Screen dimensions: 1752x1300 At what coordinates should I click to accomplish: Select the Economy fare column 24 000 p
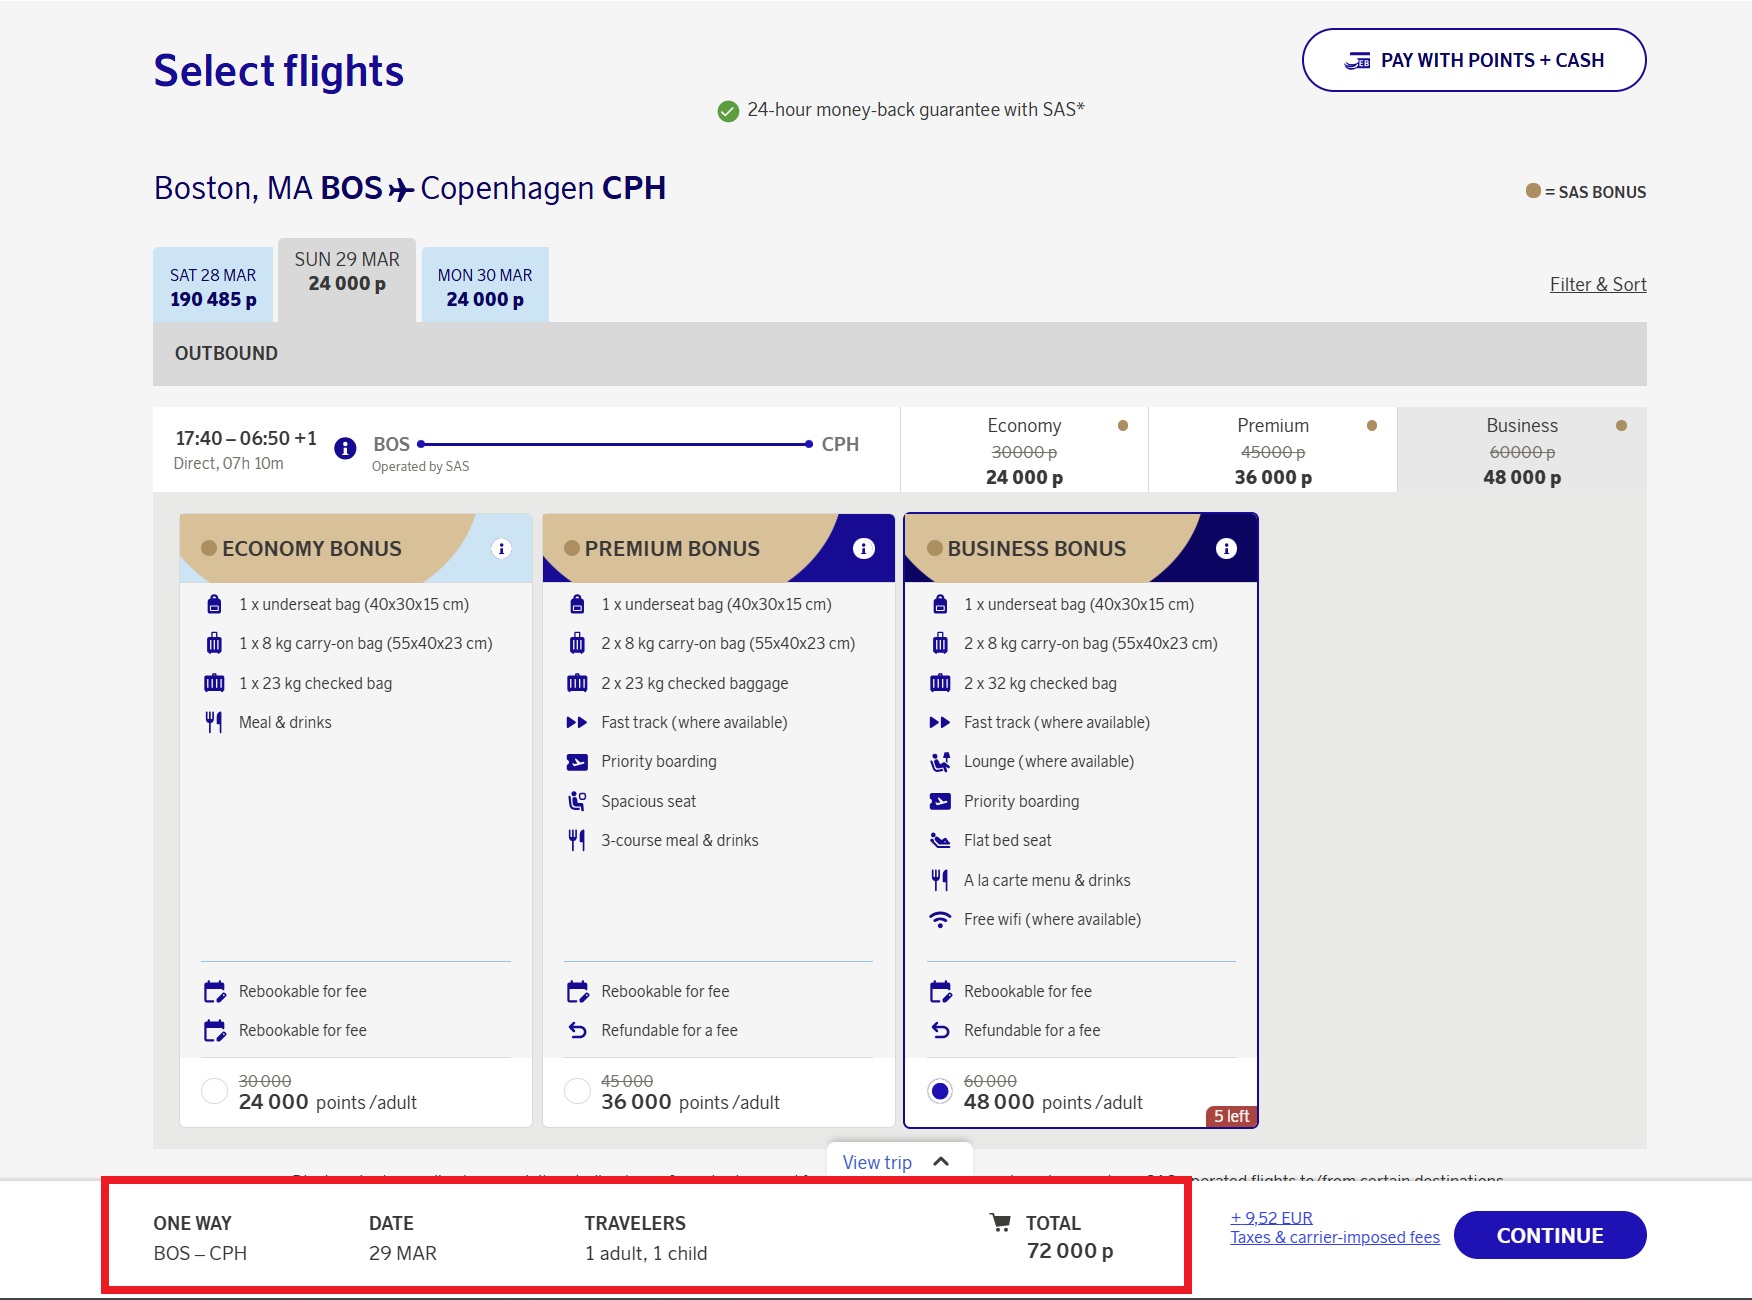pos(1024,450)
